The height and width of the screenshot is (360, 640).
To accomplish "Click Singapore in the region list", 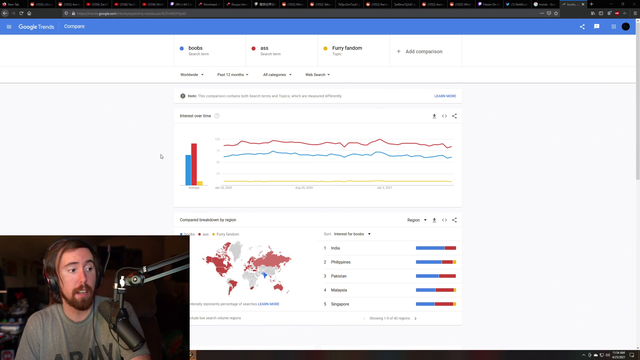I will (340, 304).
